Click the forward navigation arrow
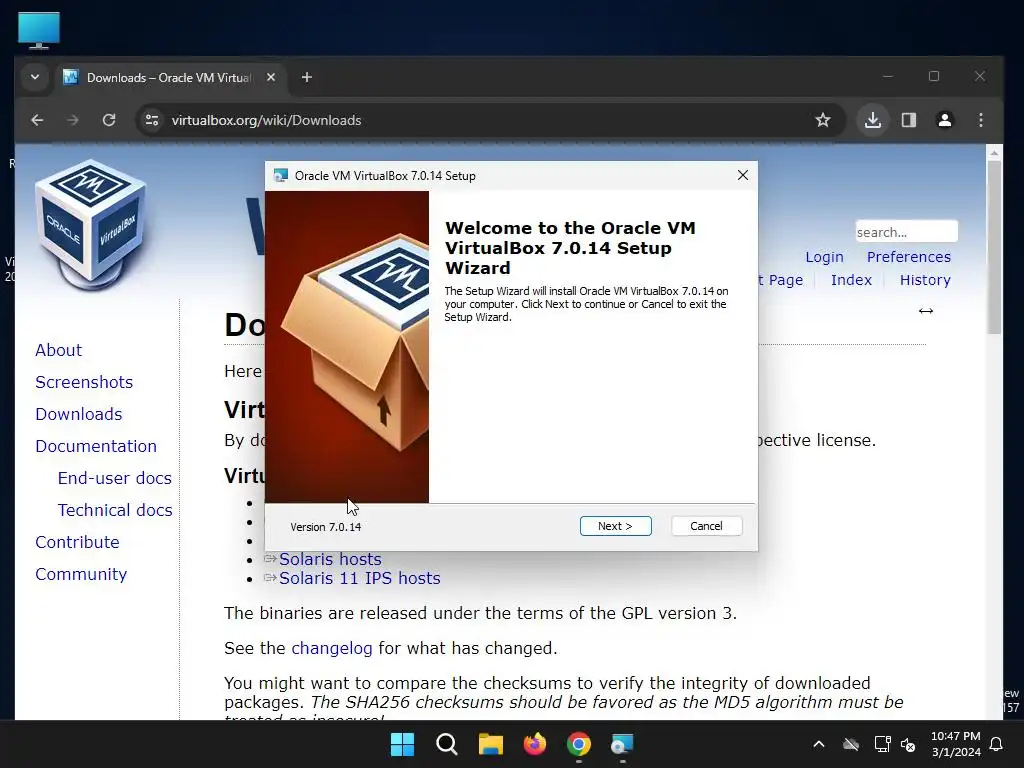Image resolution: width=1024 pixels, height=768 pixels. [73, 120]
